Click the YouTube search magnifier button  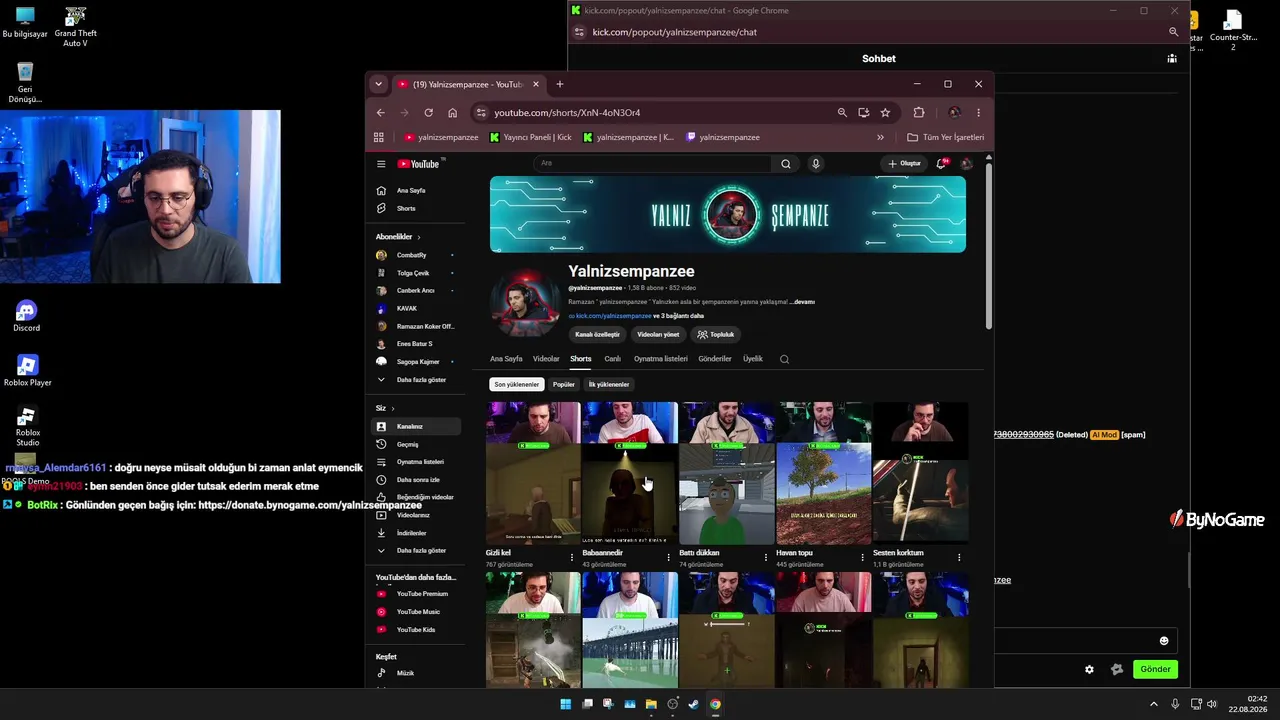point(786,164)
